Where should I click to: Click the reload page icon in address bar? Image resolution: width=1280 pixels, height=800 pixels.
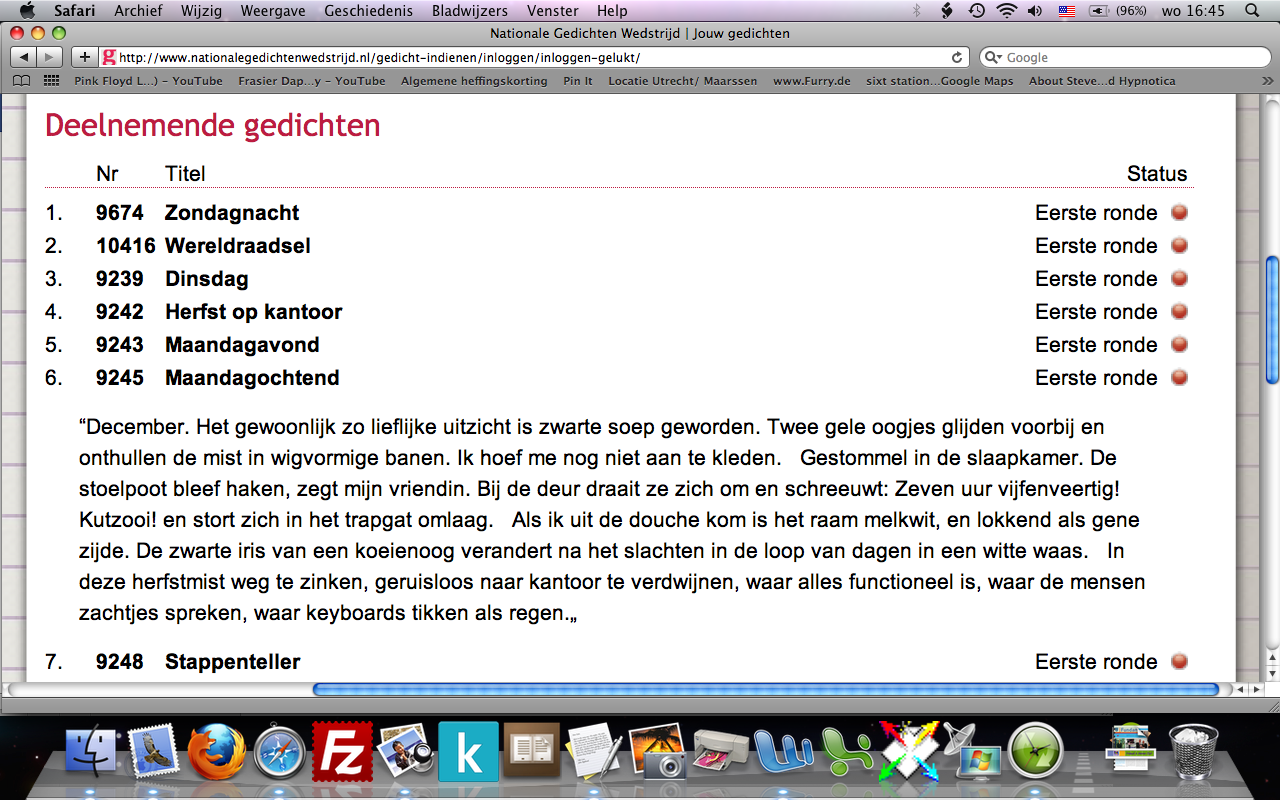click(x=957, y=58)
